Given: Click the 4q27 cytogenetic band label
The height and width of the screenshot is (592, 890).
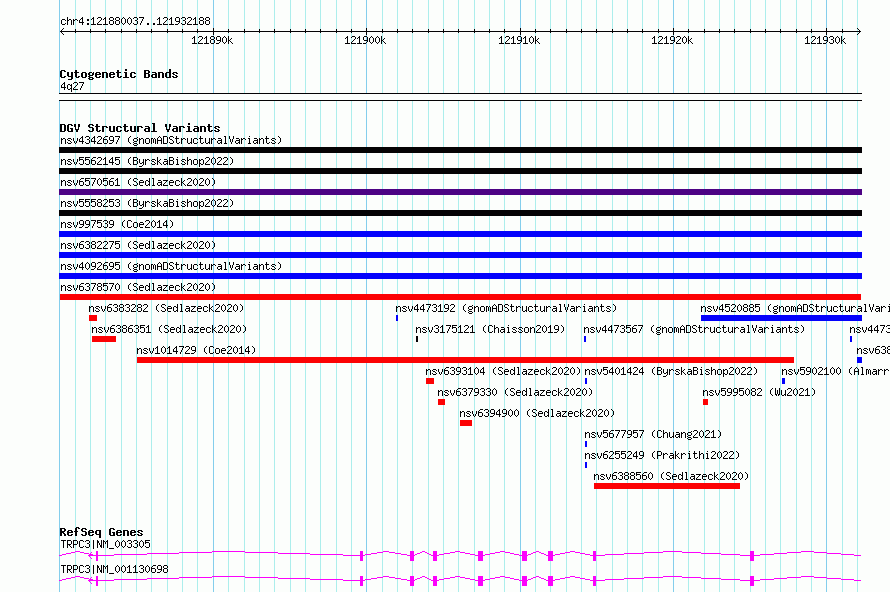Looking at the screenshot, I should point(72,86).
